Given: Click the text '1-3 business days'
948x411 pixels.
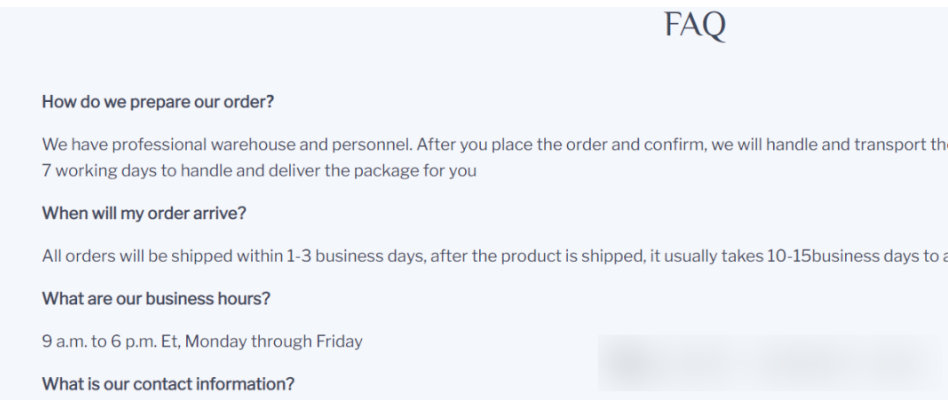Looking at the screenshot, I should point(354,256).
